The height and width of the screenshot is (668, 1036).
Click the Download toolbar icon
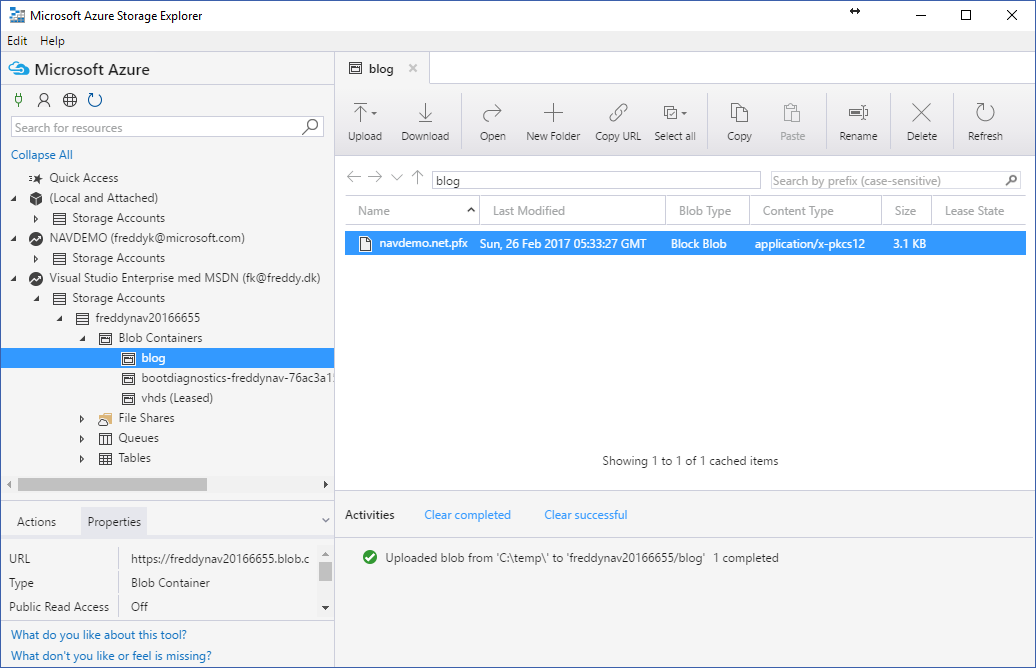tap(425, 113)
